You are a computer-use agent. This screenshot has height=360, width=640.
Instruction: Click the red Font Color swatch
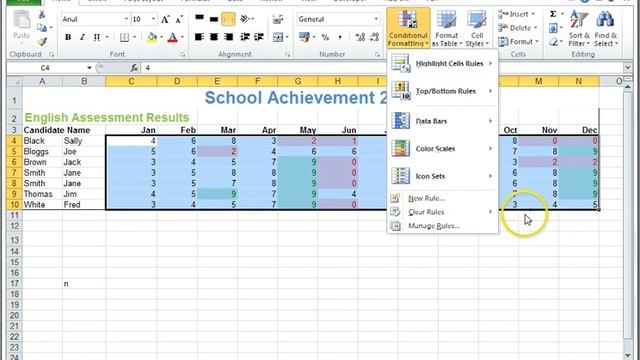[173, 37]
